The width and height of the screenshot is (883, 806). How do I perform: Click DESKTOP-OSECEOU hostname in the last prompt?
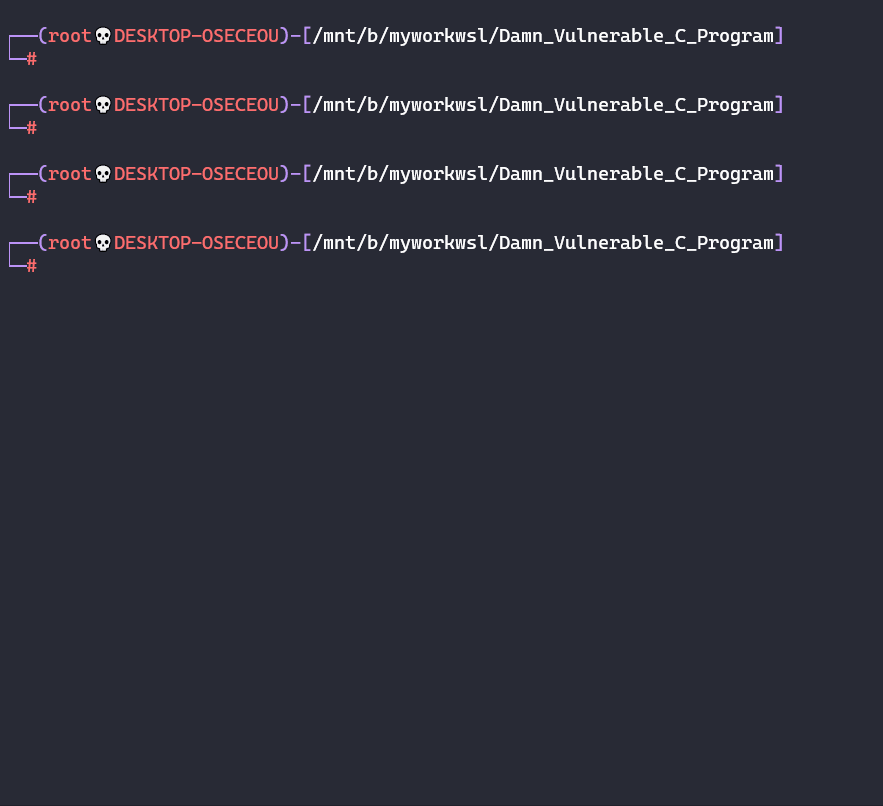tap(196, 243)
